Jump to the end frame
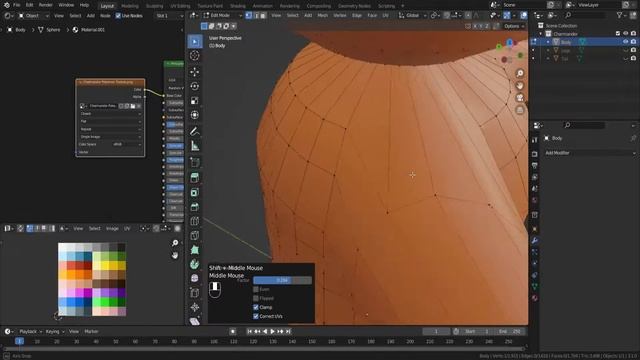 click(288, 331)
